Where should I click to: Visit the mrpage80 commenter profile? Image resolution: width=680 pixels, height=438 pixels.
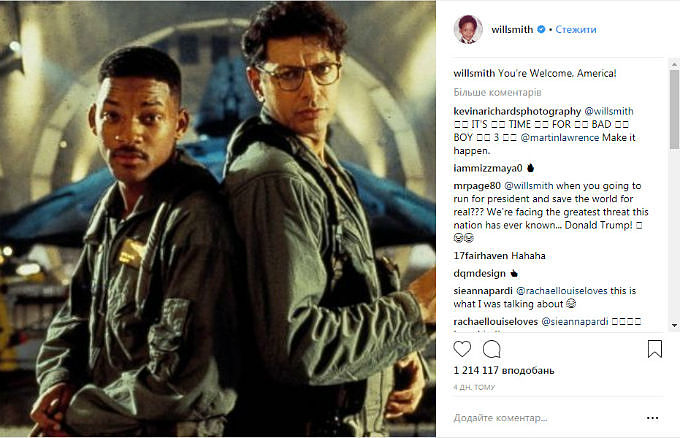click(477, 186)
